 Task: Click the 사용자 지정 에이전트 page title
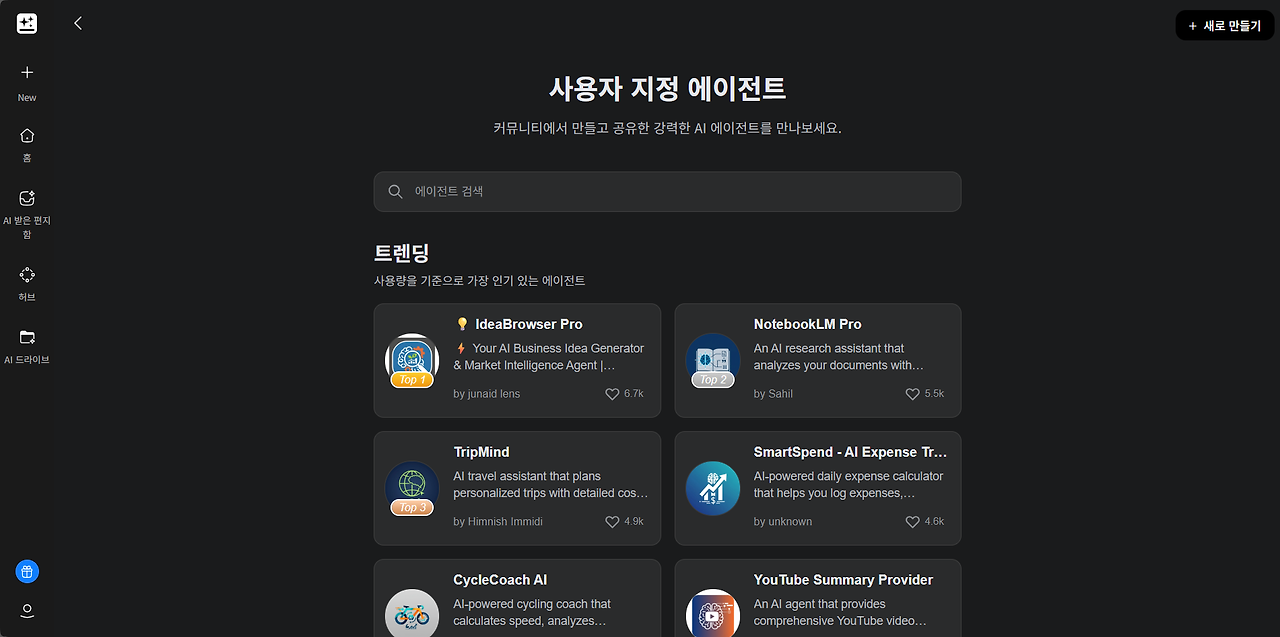[x=667, y=88]
